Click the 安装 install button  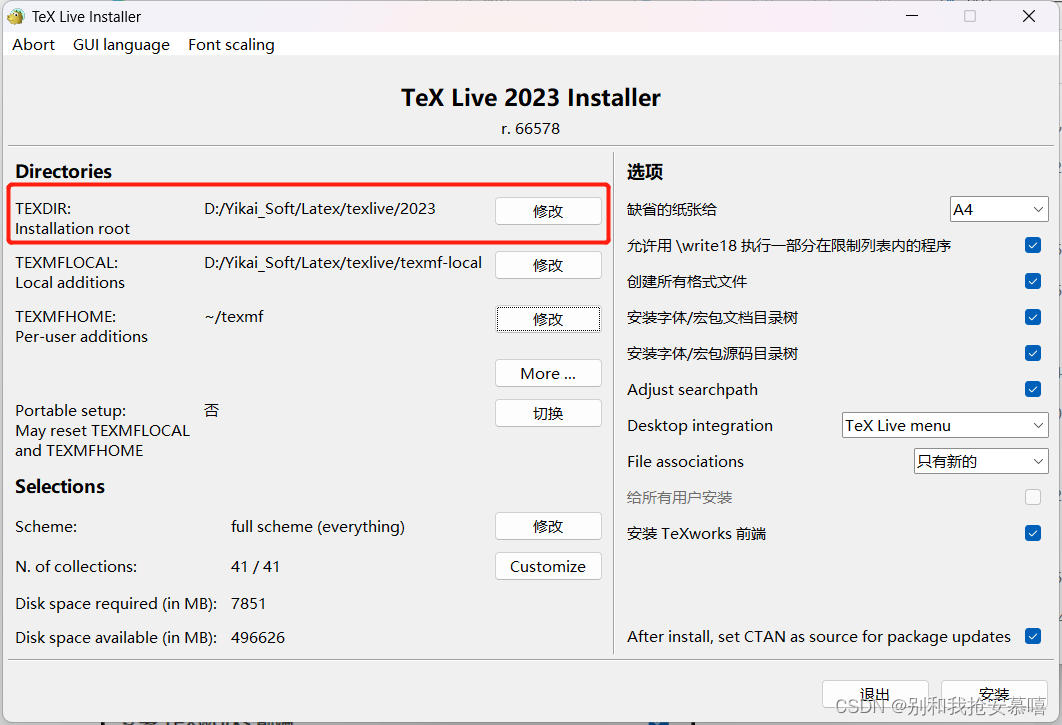(x=994, y=695)
